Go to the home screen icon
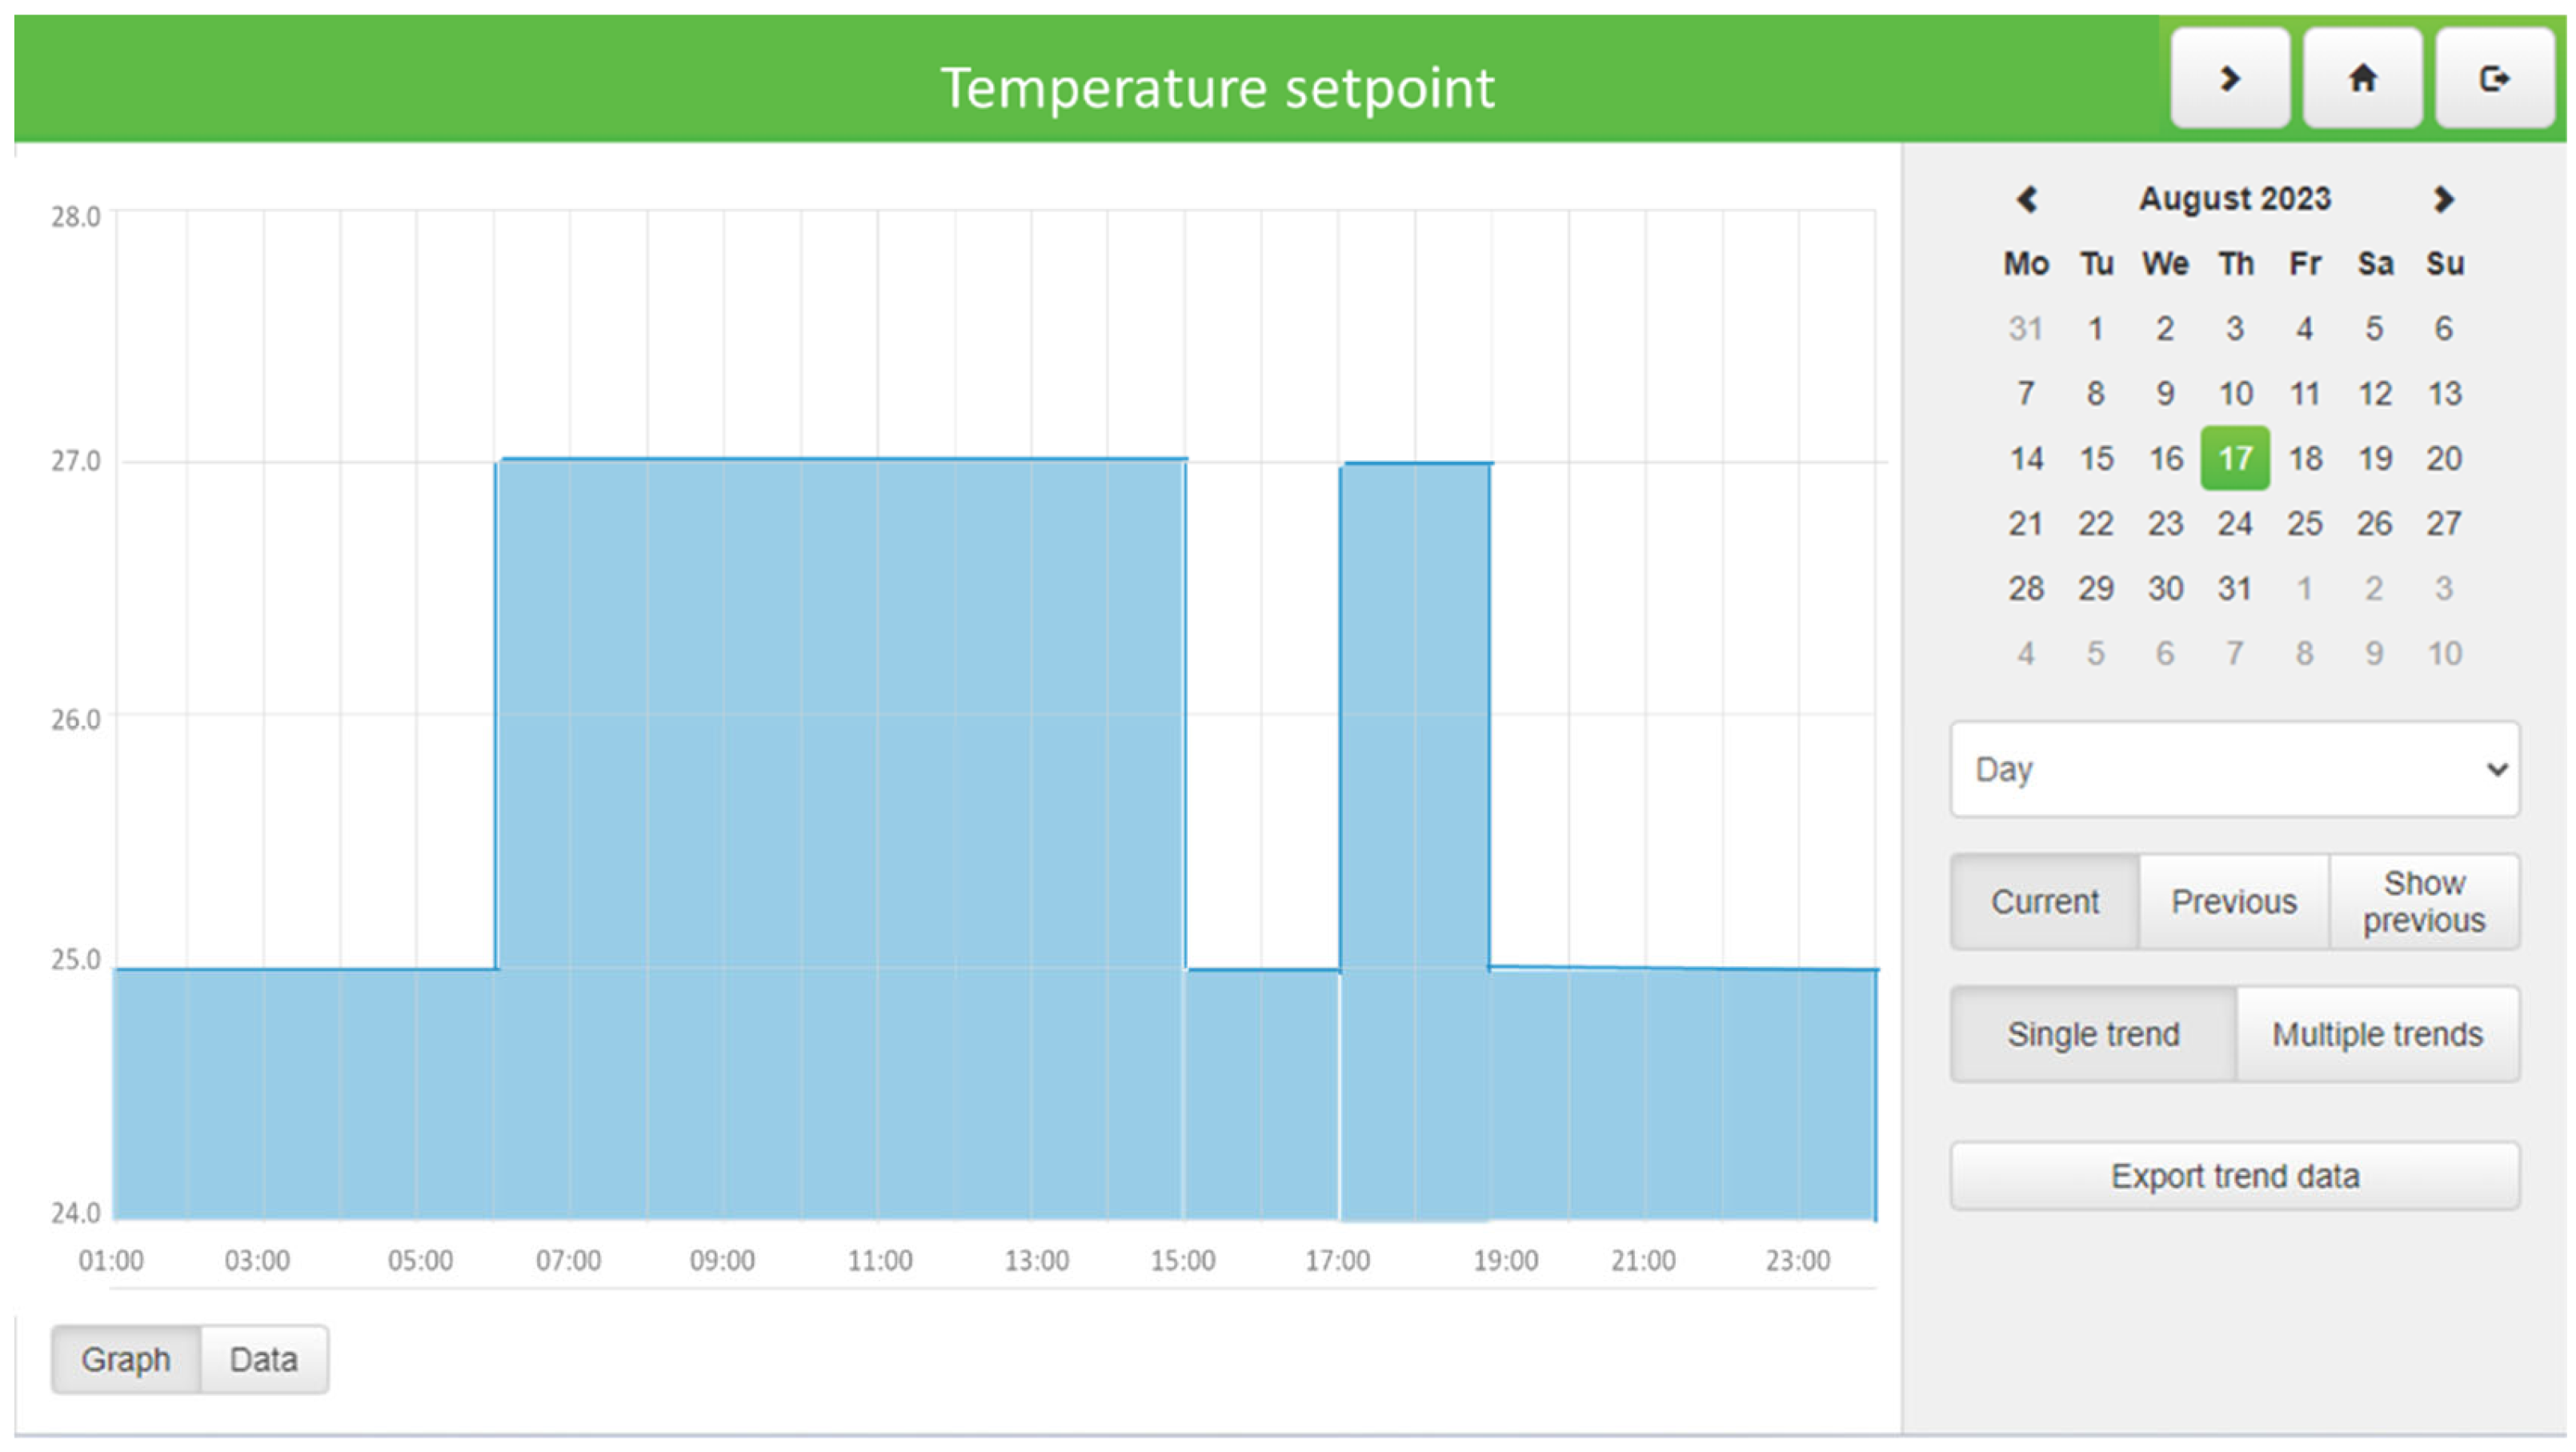This screenshot has width=2576, height=1452. point(2362,78)
